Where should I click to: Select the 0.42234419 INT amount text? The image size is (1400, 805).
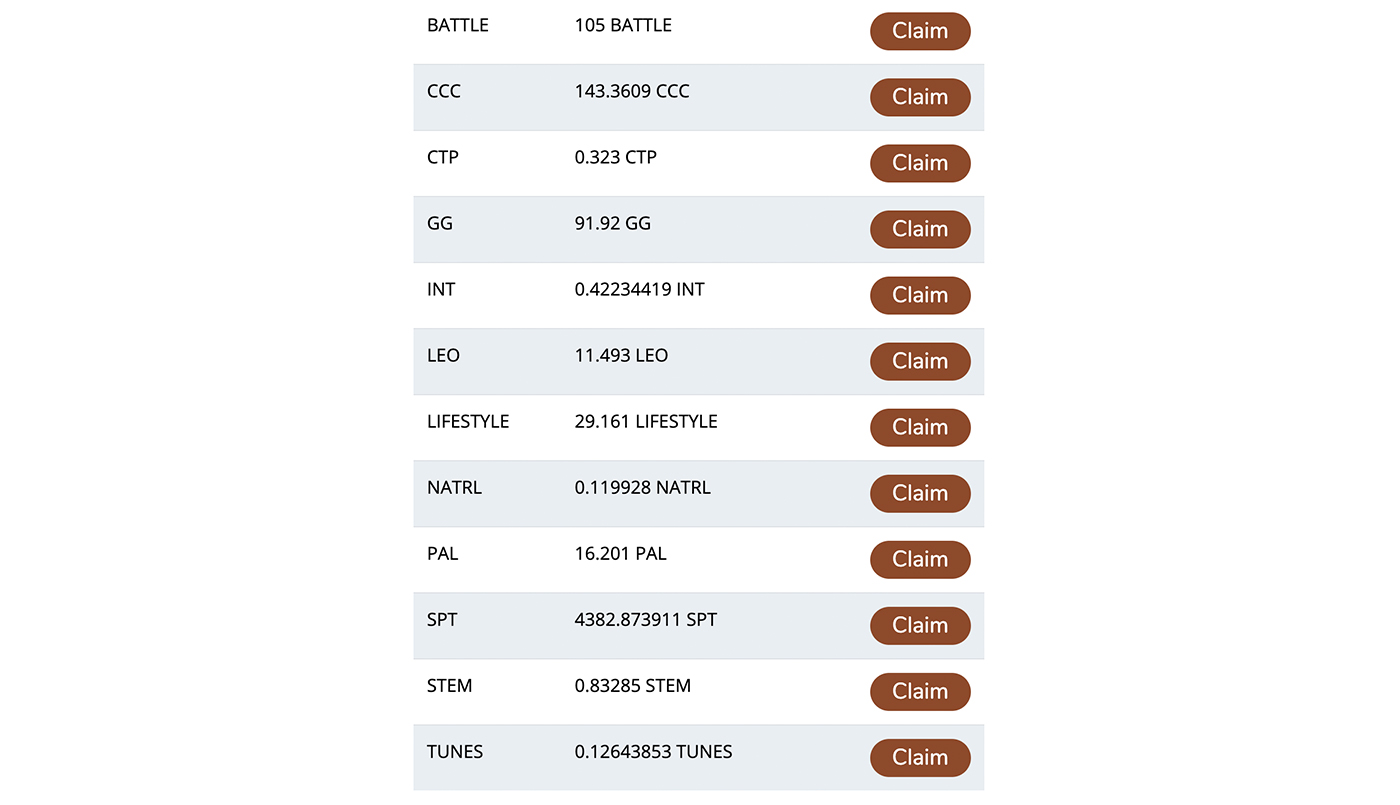(640, 289)
